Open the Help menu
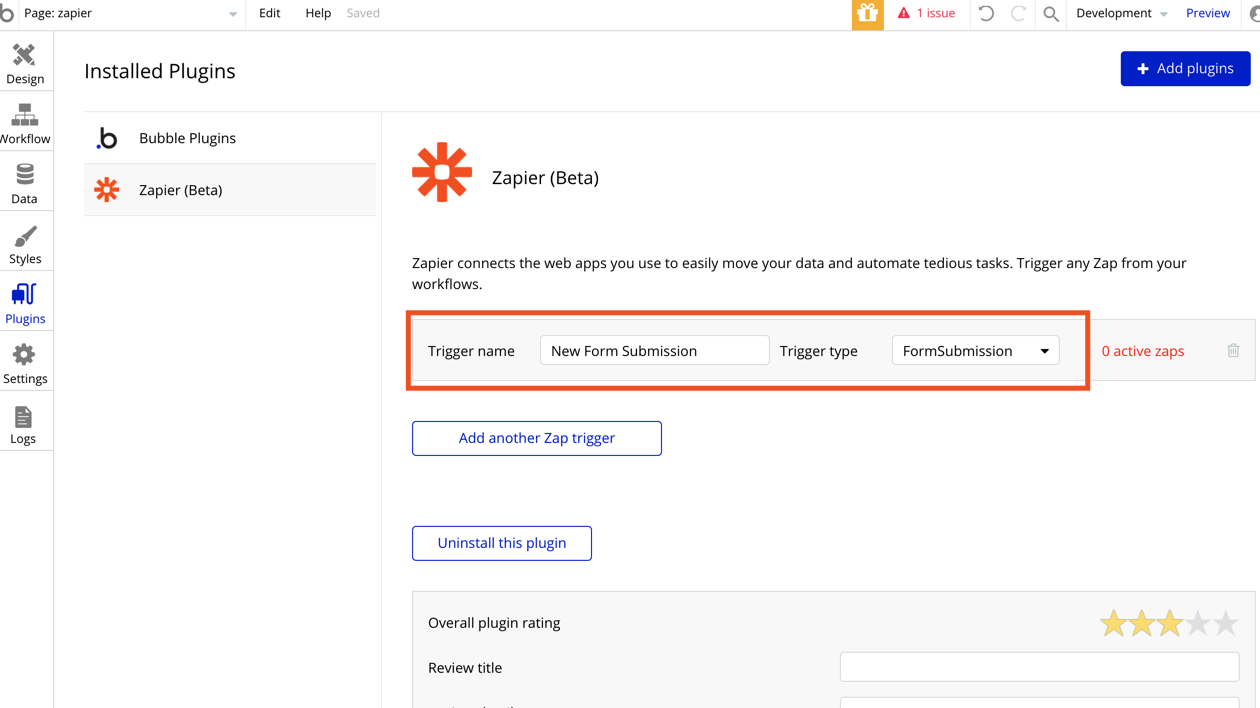This screenshot has height=708, width=1260. [x=318, y=13]
